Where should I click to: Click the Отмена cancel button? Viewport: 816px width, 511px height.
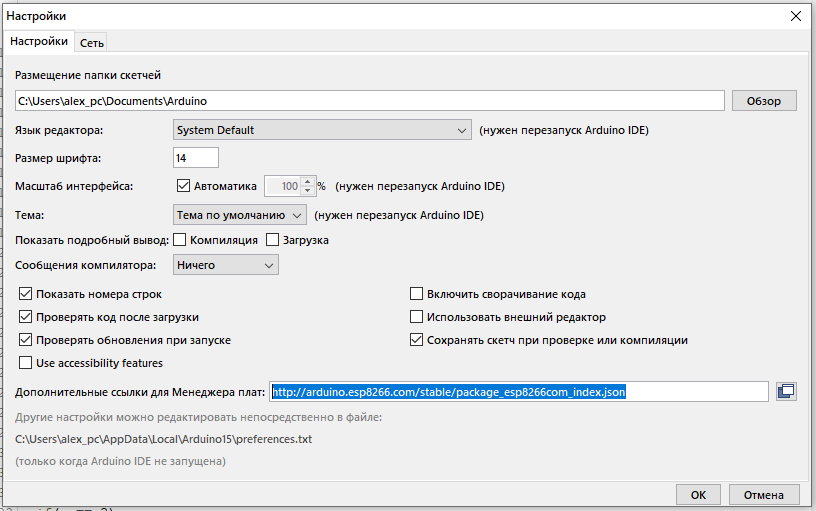764,495
